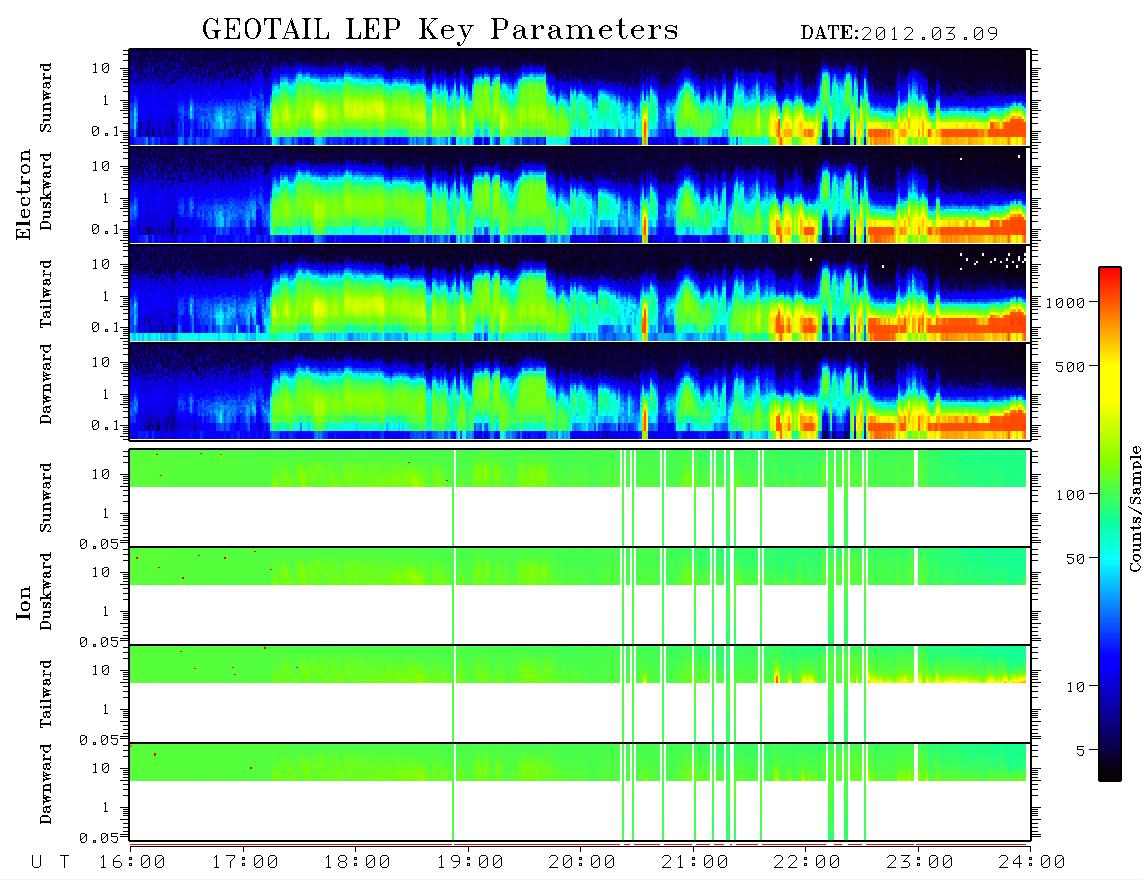Click the "0.05" tick in Ion Dawnward panel

pyautogui.click(x=99, y=838)
